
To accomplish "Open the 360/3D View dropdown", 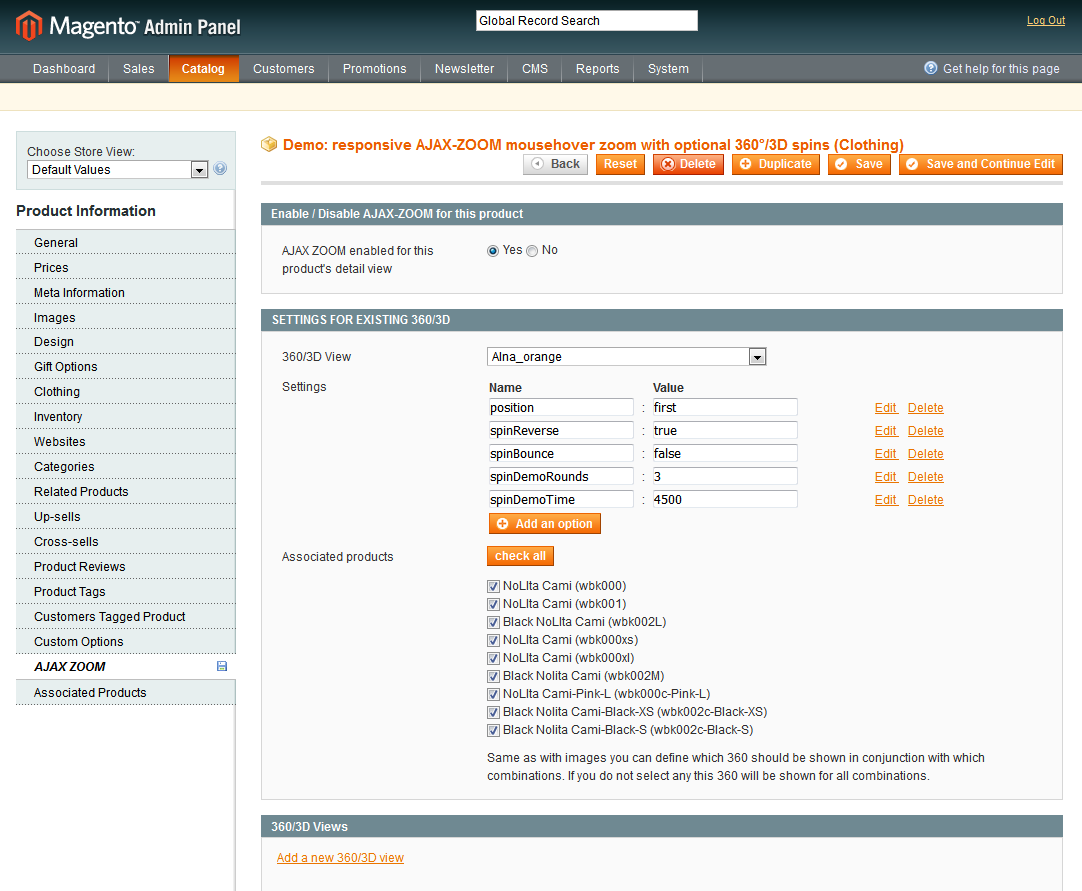I will pyautogui.click(x=627, y=357).
